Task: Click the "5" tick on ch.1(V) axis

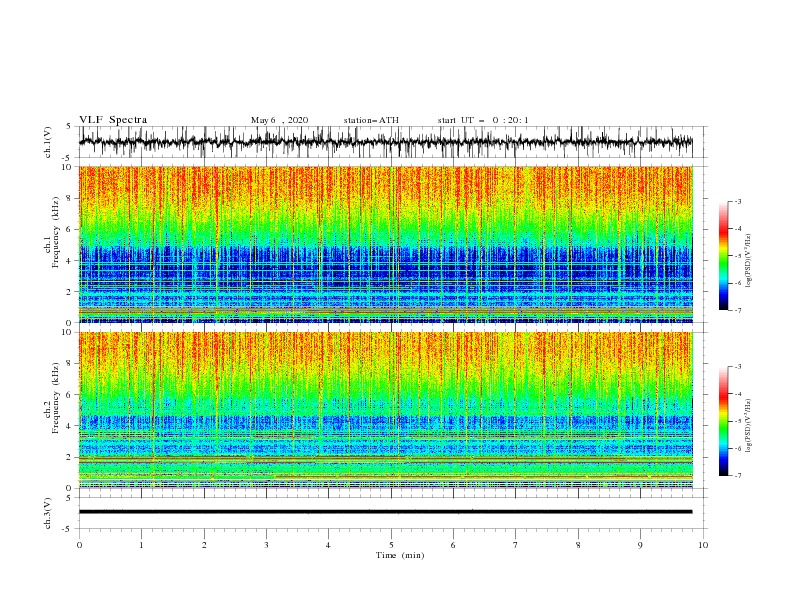Action: coord(69,127)
